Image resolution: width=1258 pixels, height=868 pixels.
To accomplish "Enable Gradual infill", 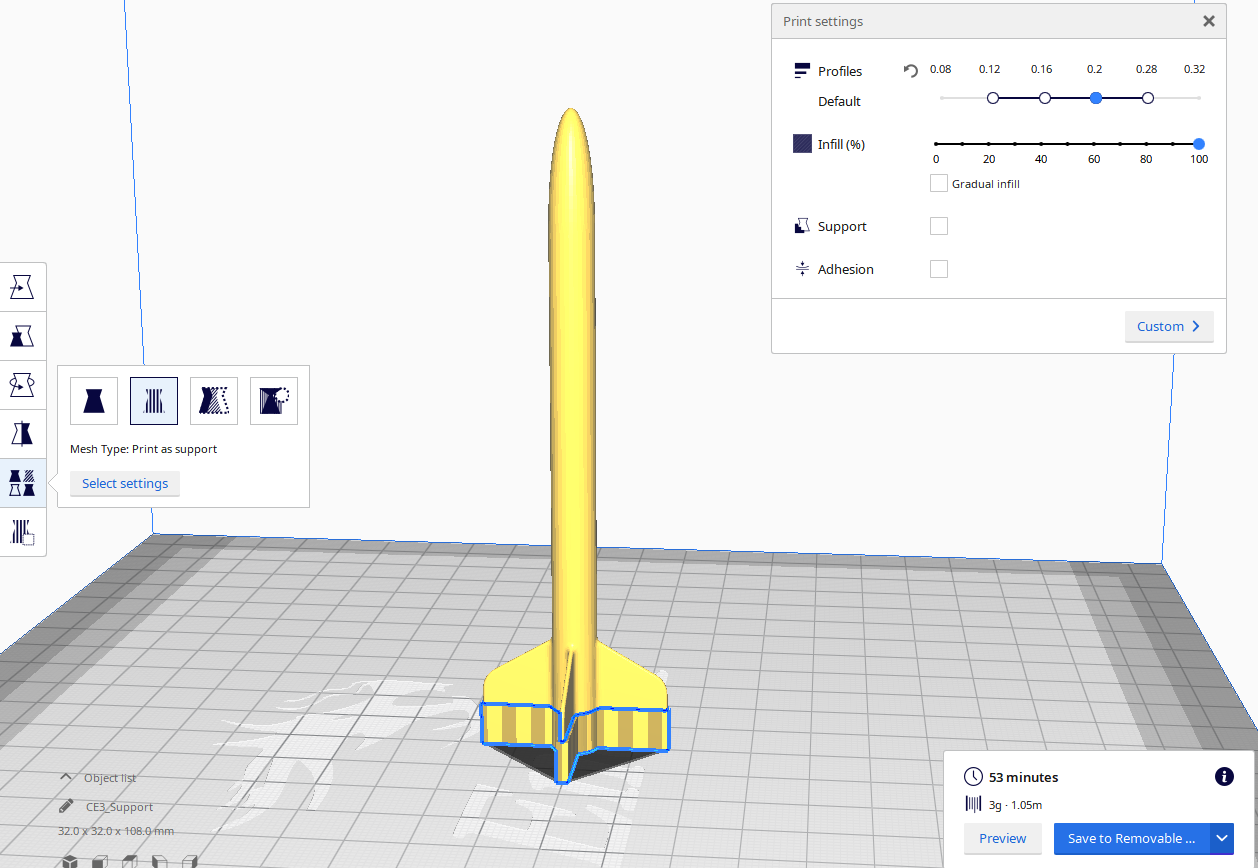I will click(x=938, y=182).
